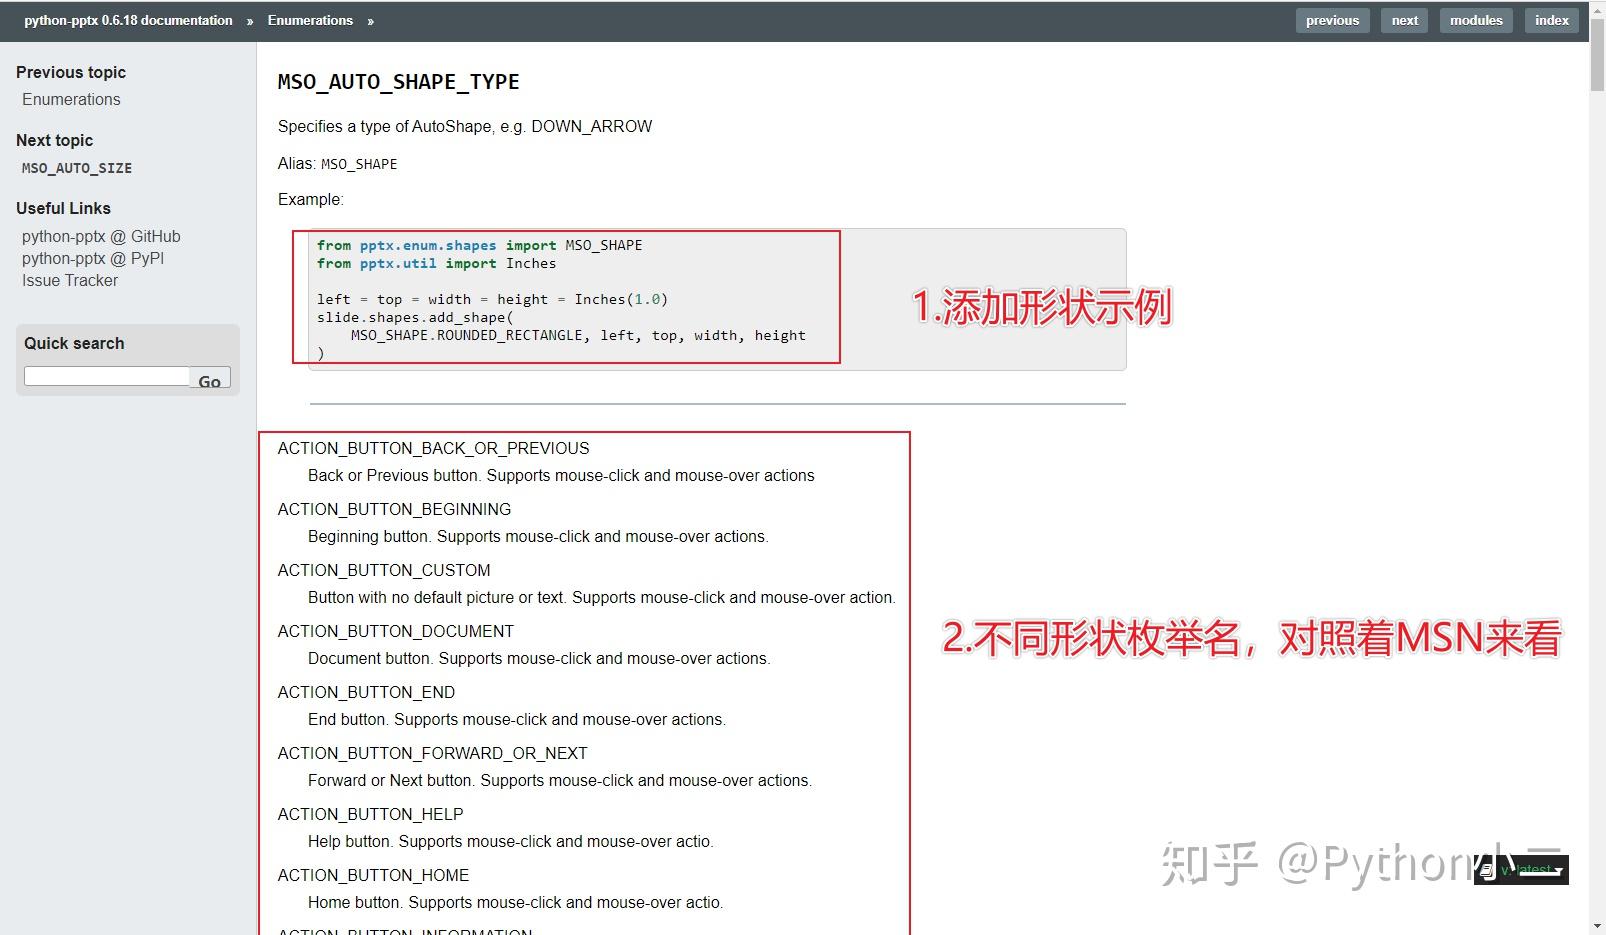Click the MSO_SHAPE alias text
The width and height of the screenshot is (1606, 935).
[358, 163]
